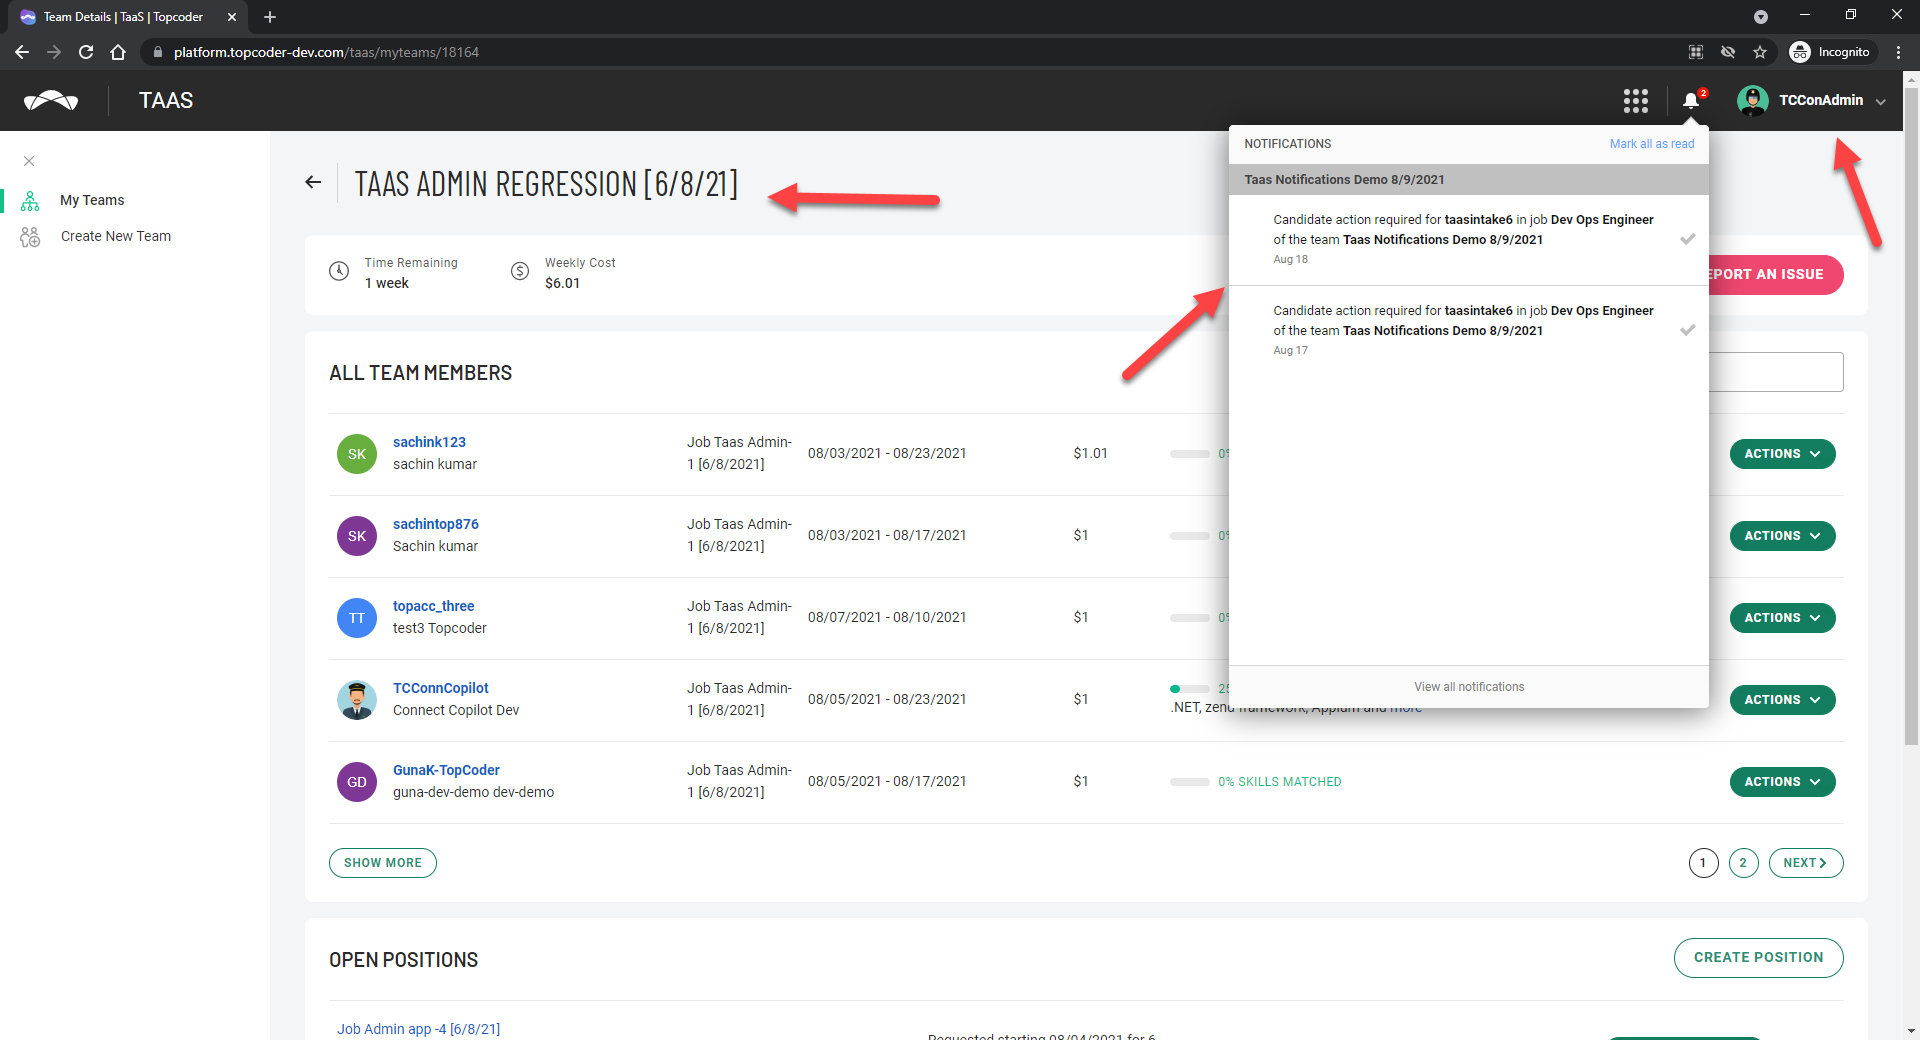Viewport: 1920px width, 1040px height.
Task: Click the Create Position button
Action: [x=1758, y=958]
